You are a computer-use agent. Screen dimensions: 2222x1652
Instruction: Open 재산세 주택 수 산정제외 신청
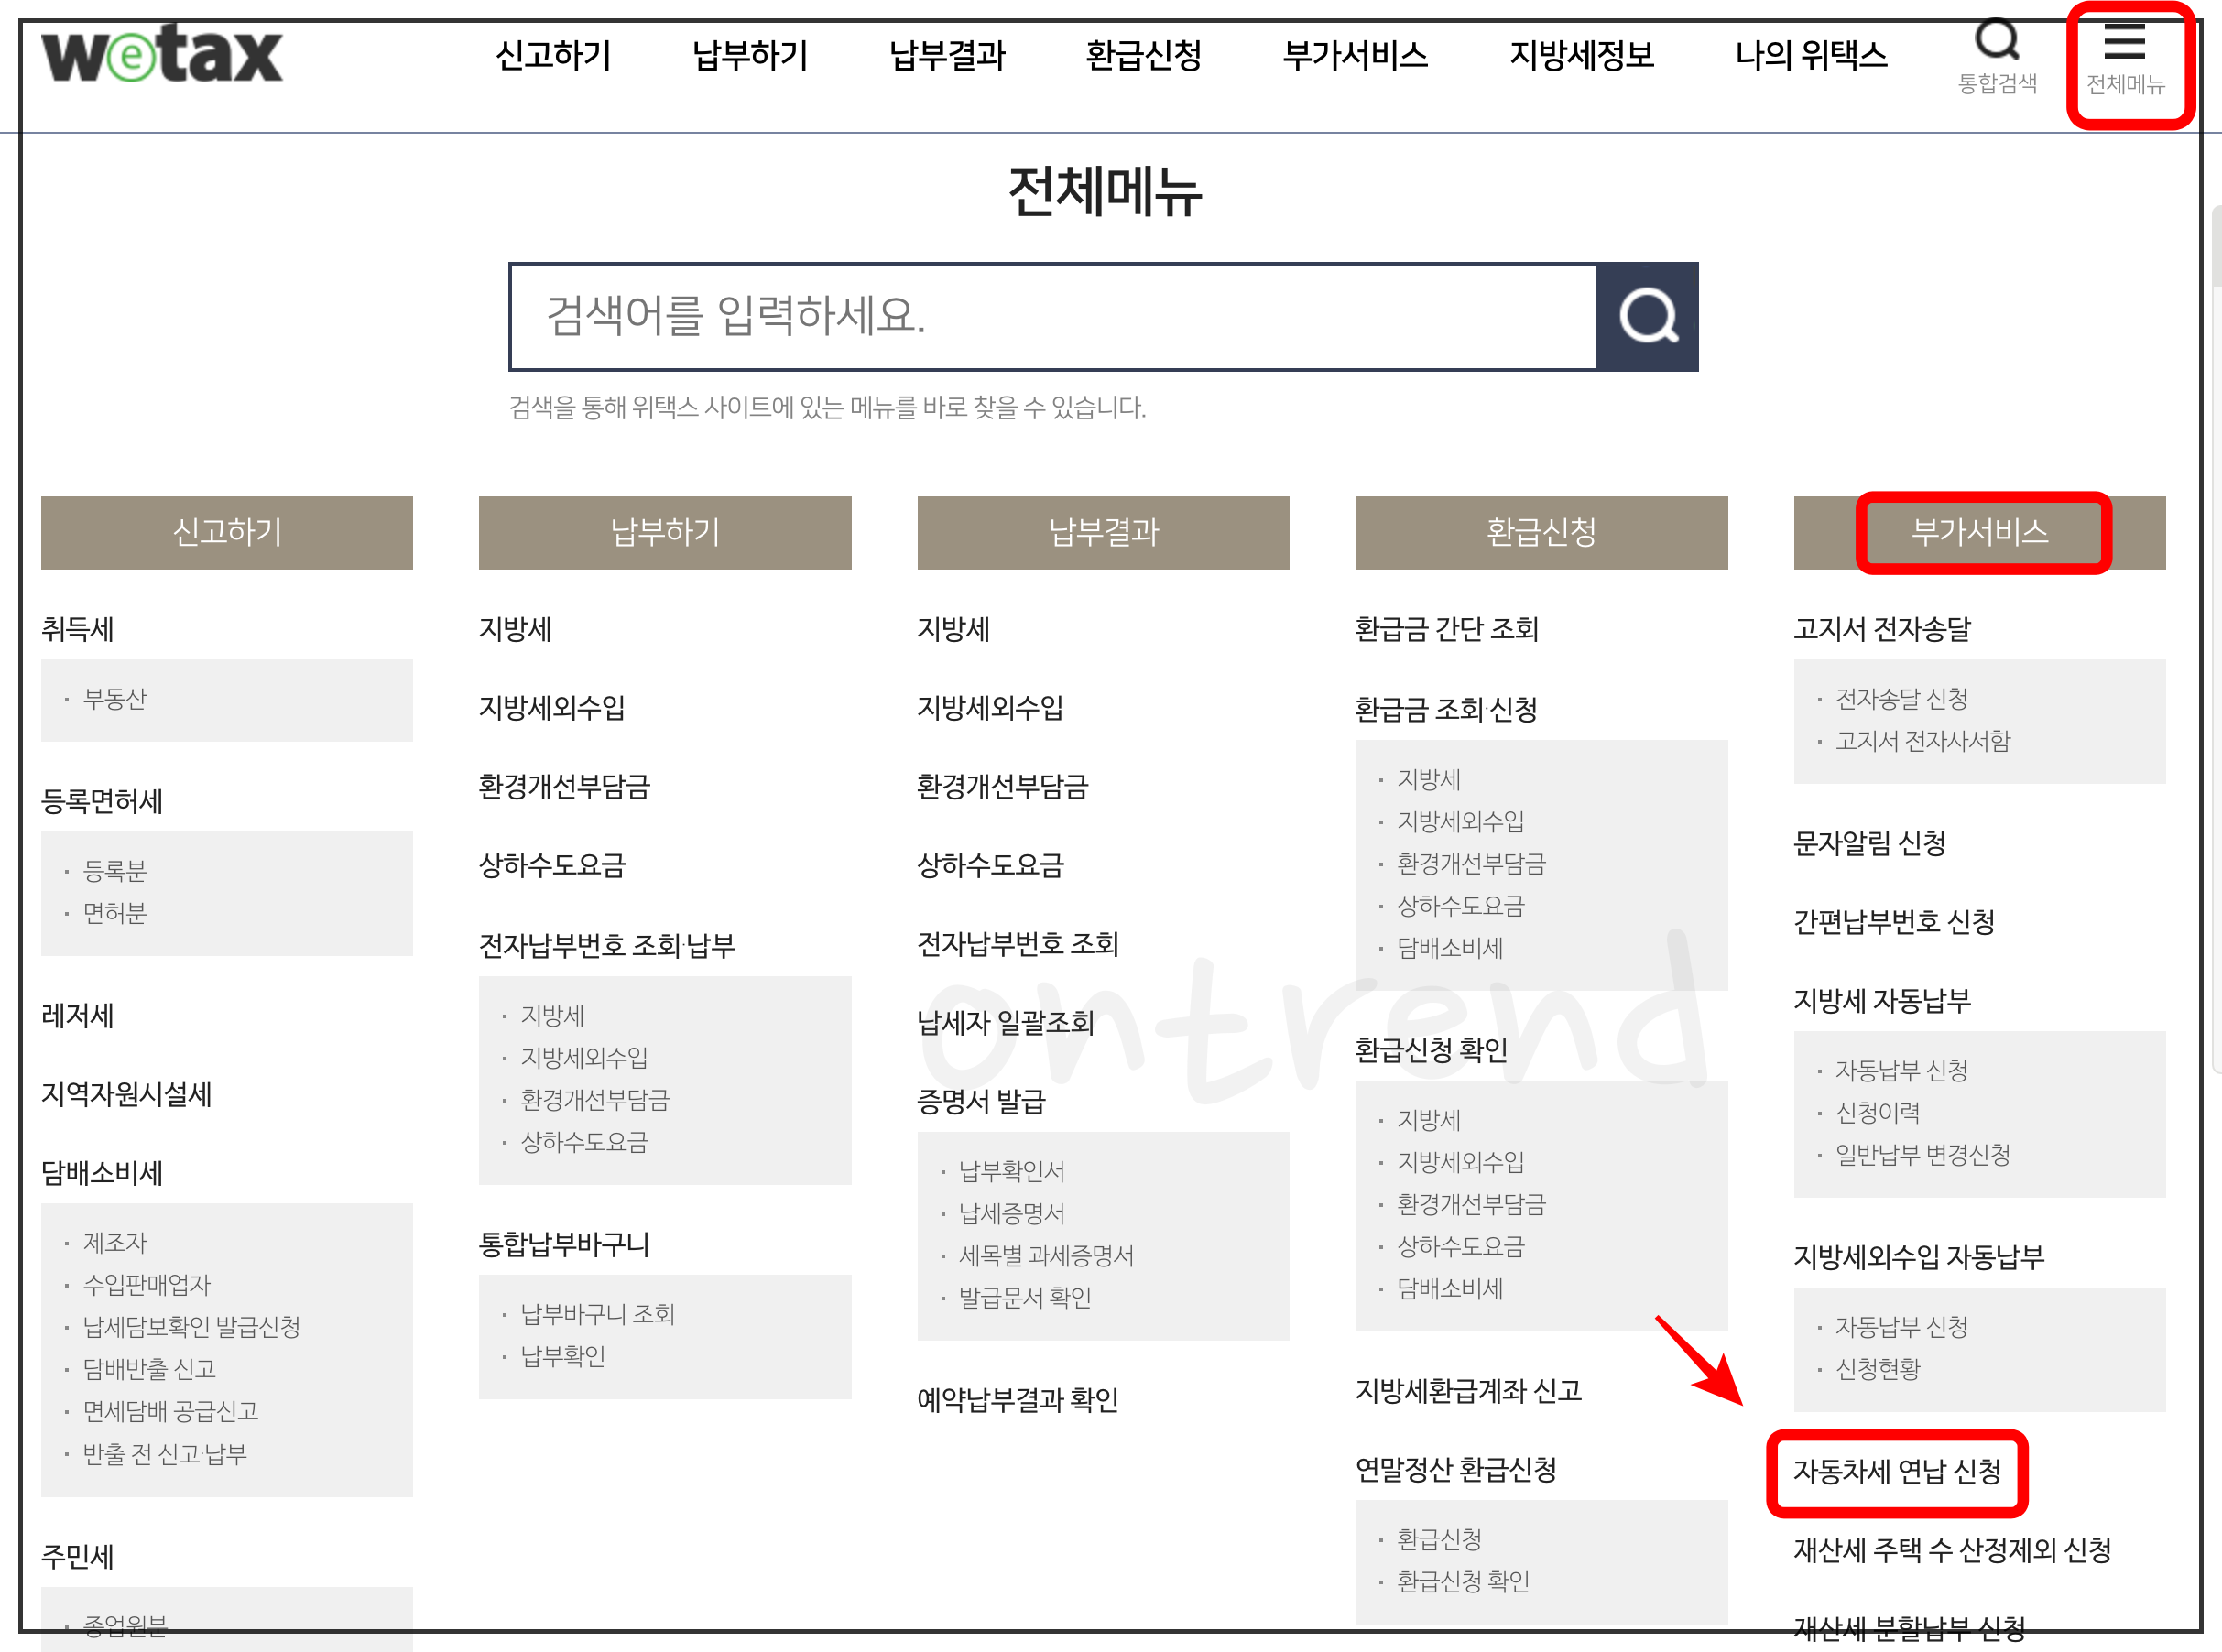[x=1951, y=1550]
